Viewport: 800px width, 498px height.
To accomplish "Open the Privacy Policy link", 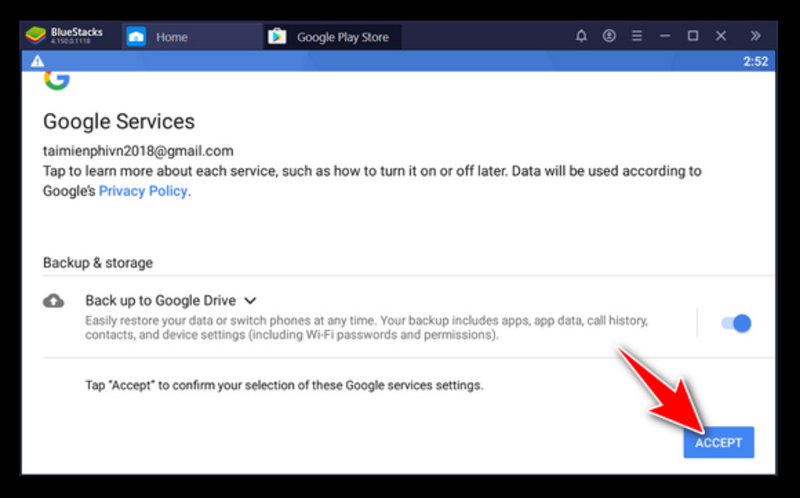I will 143,191.
